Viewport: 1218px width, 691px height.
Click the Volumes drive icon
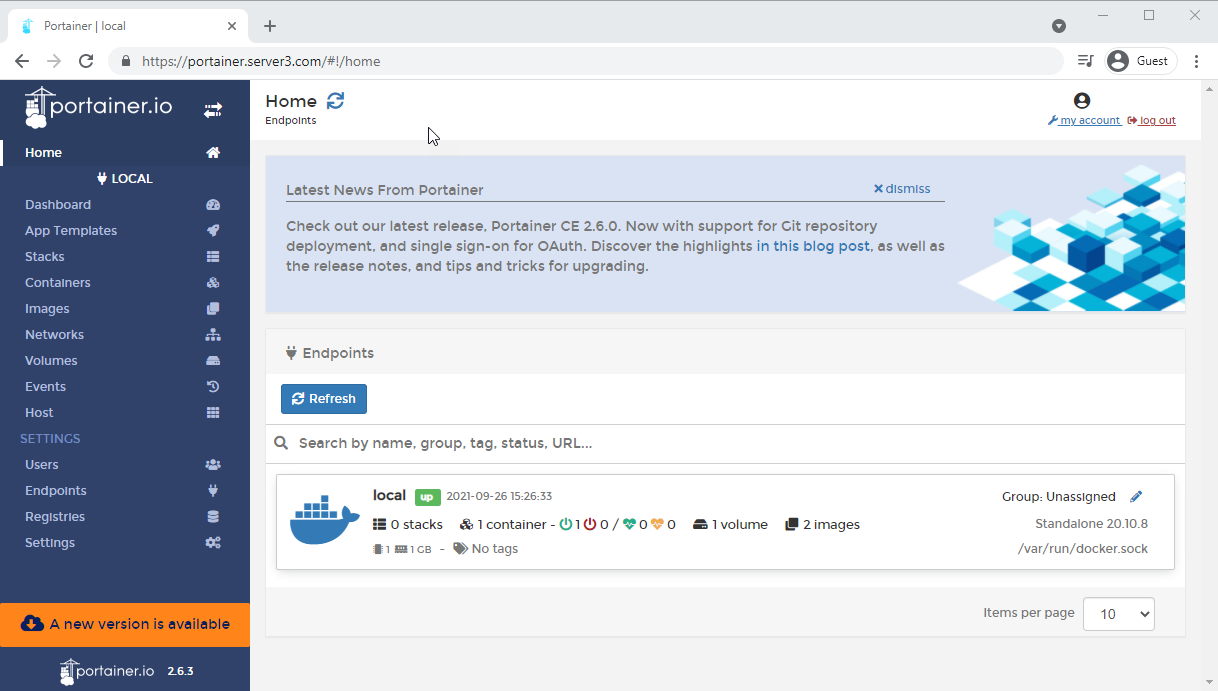pos(213,361)
